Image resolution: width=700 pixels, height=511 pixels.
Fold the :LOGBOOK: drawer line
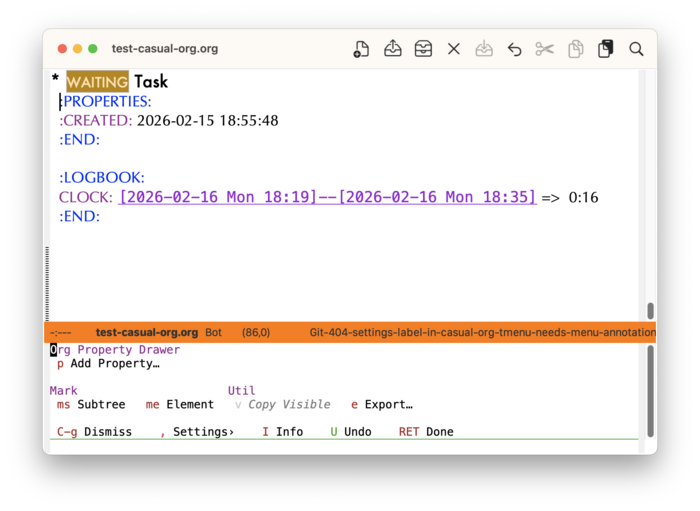101,178
